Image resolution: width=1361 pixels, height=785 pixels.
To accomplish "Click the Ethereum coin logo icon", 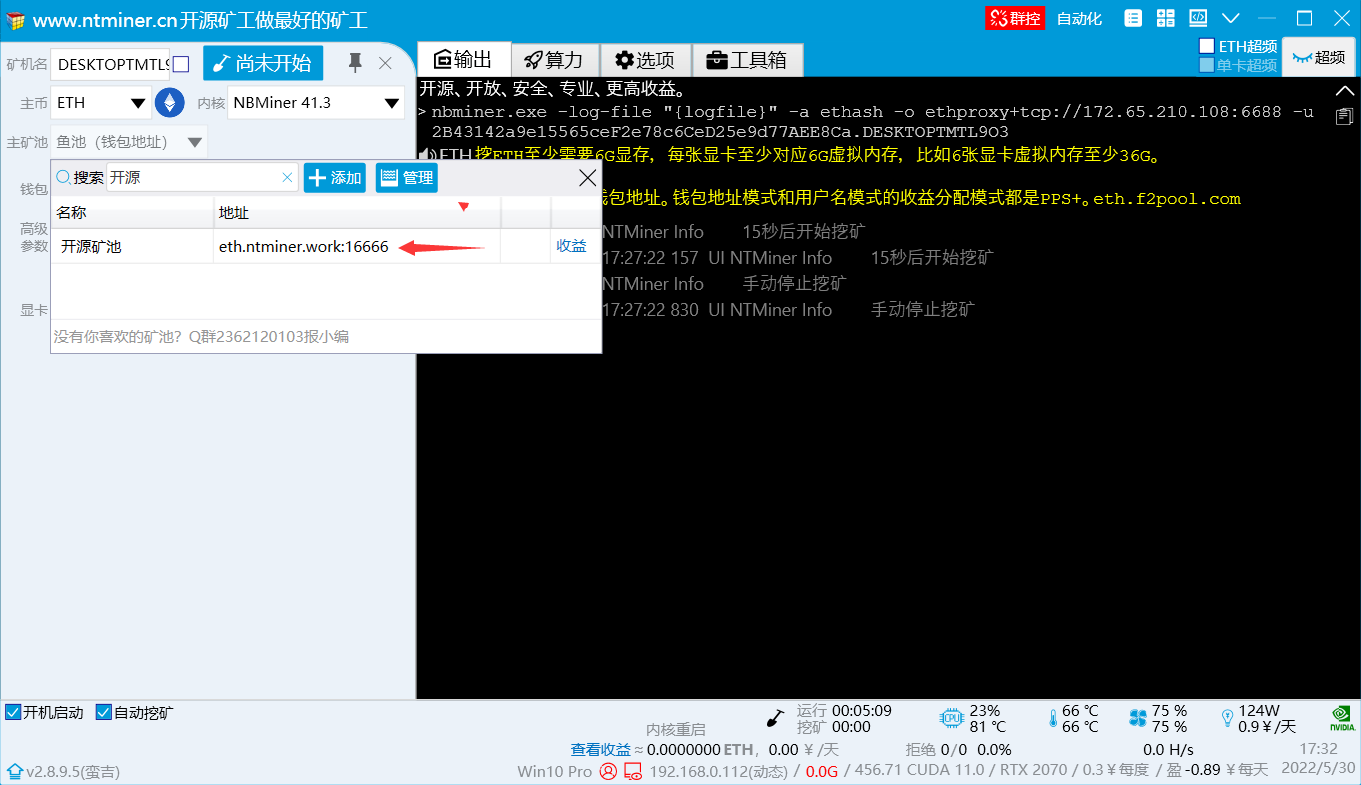I will [x=169, y=102].
